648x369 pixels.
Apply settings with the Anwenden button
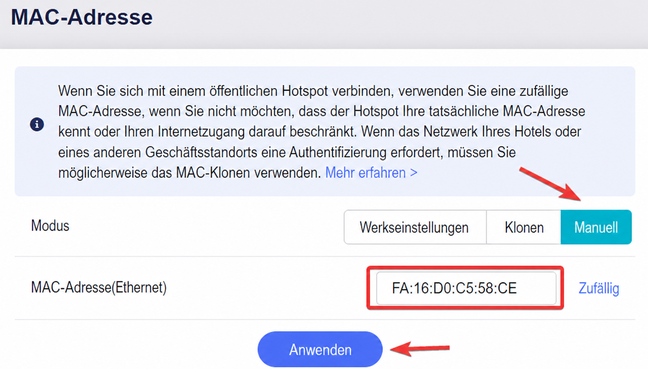(x=320, y=350)
